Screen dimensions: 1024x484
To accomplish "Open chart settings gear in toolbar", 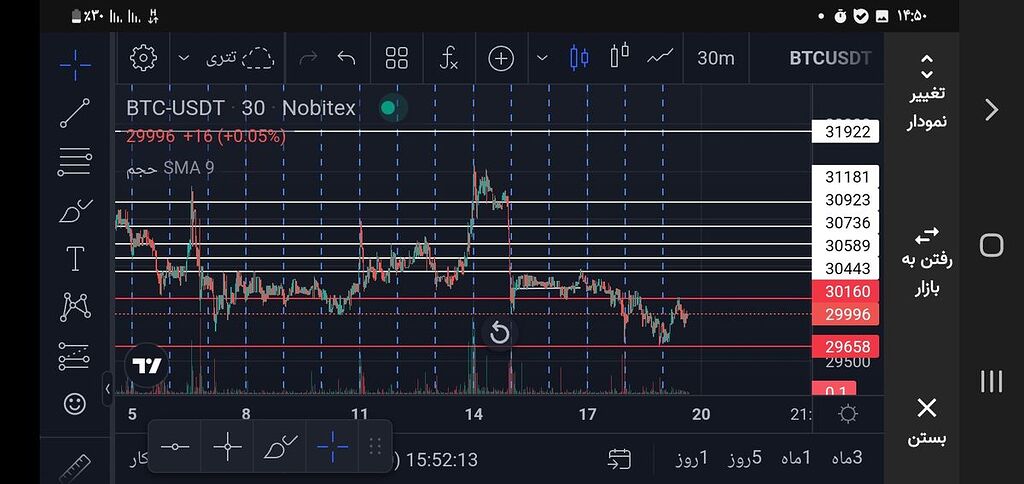I will 144,58.
